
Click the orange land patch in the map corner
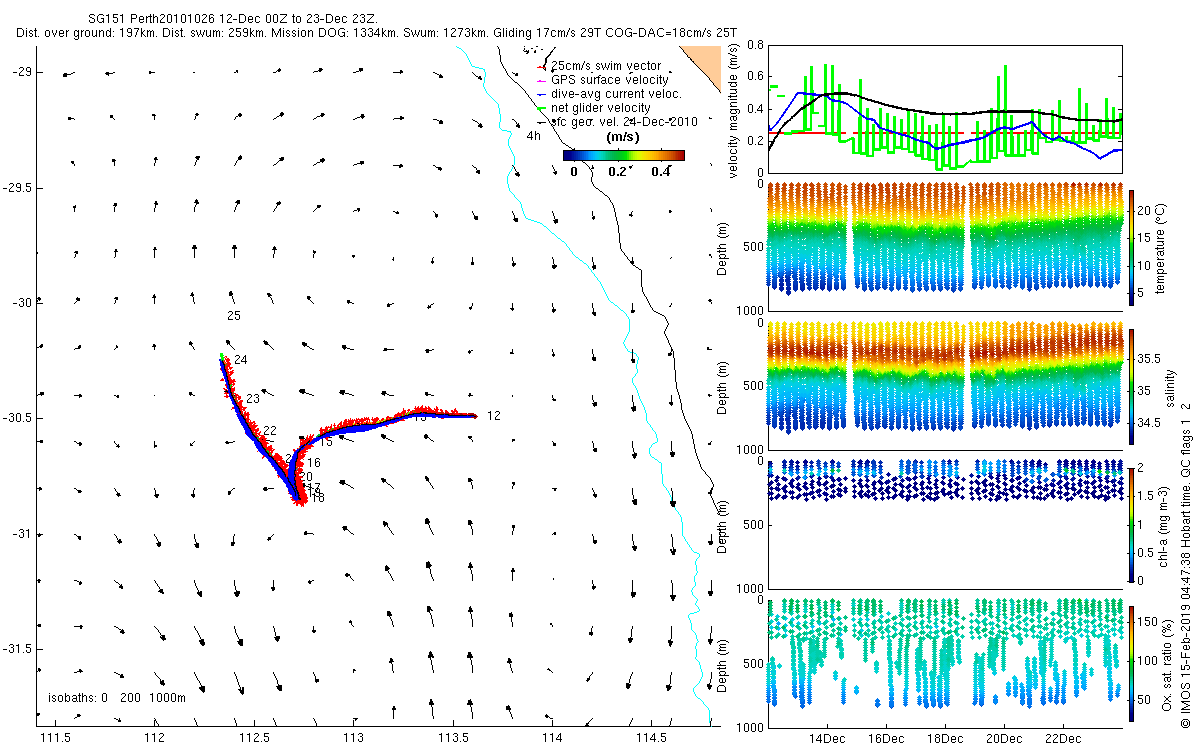tap(707, 62)
